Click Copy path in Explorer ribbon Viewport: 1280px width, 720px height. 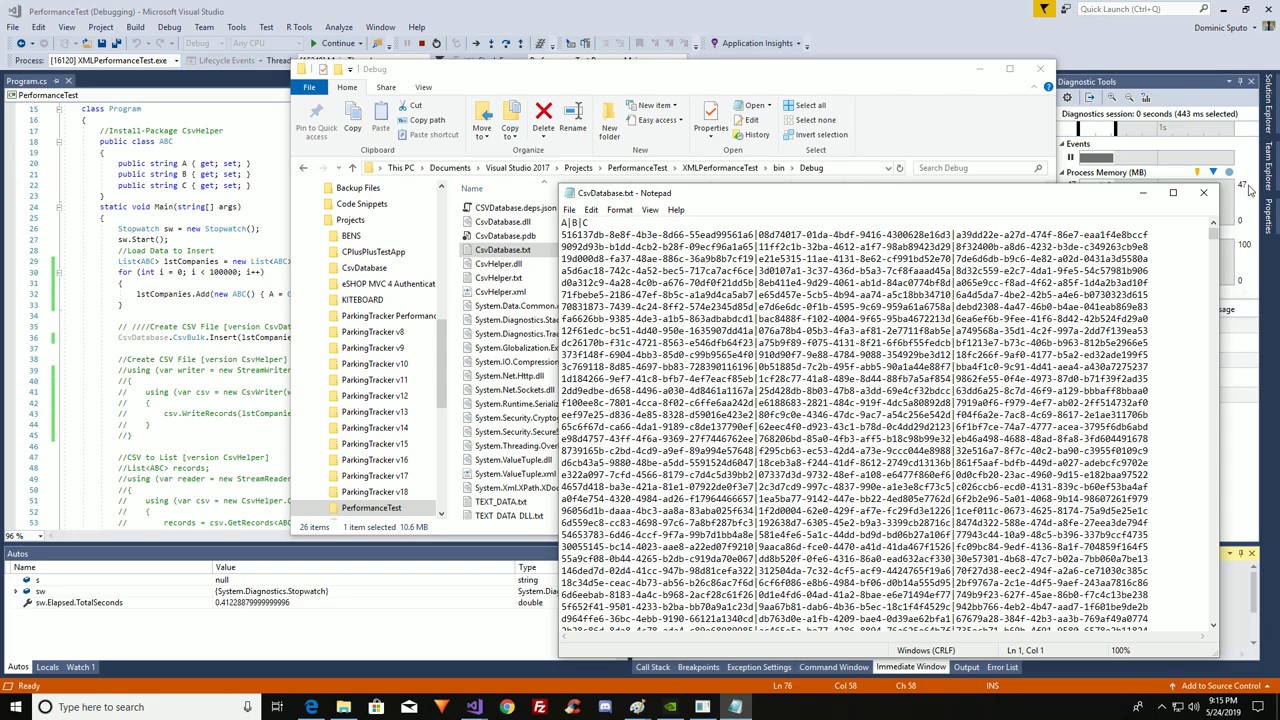click(420, 120)
